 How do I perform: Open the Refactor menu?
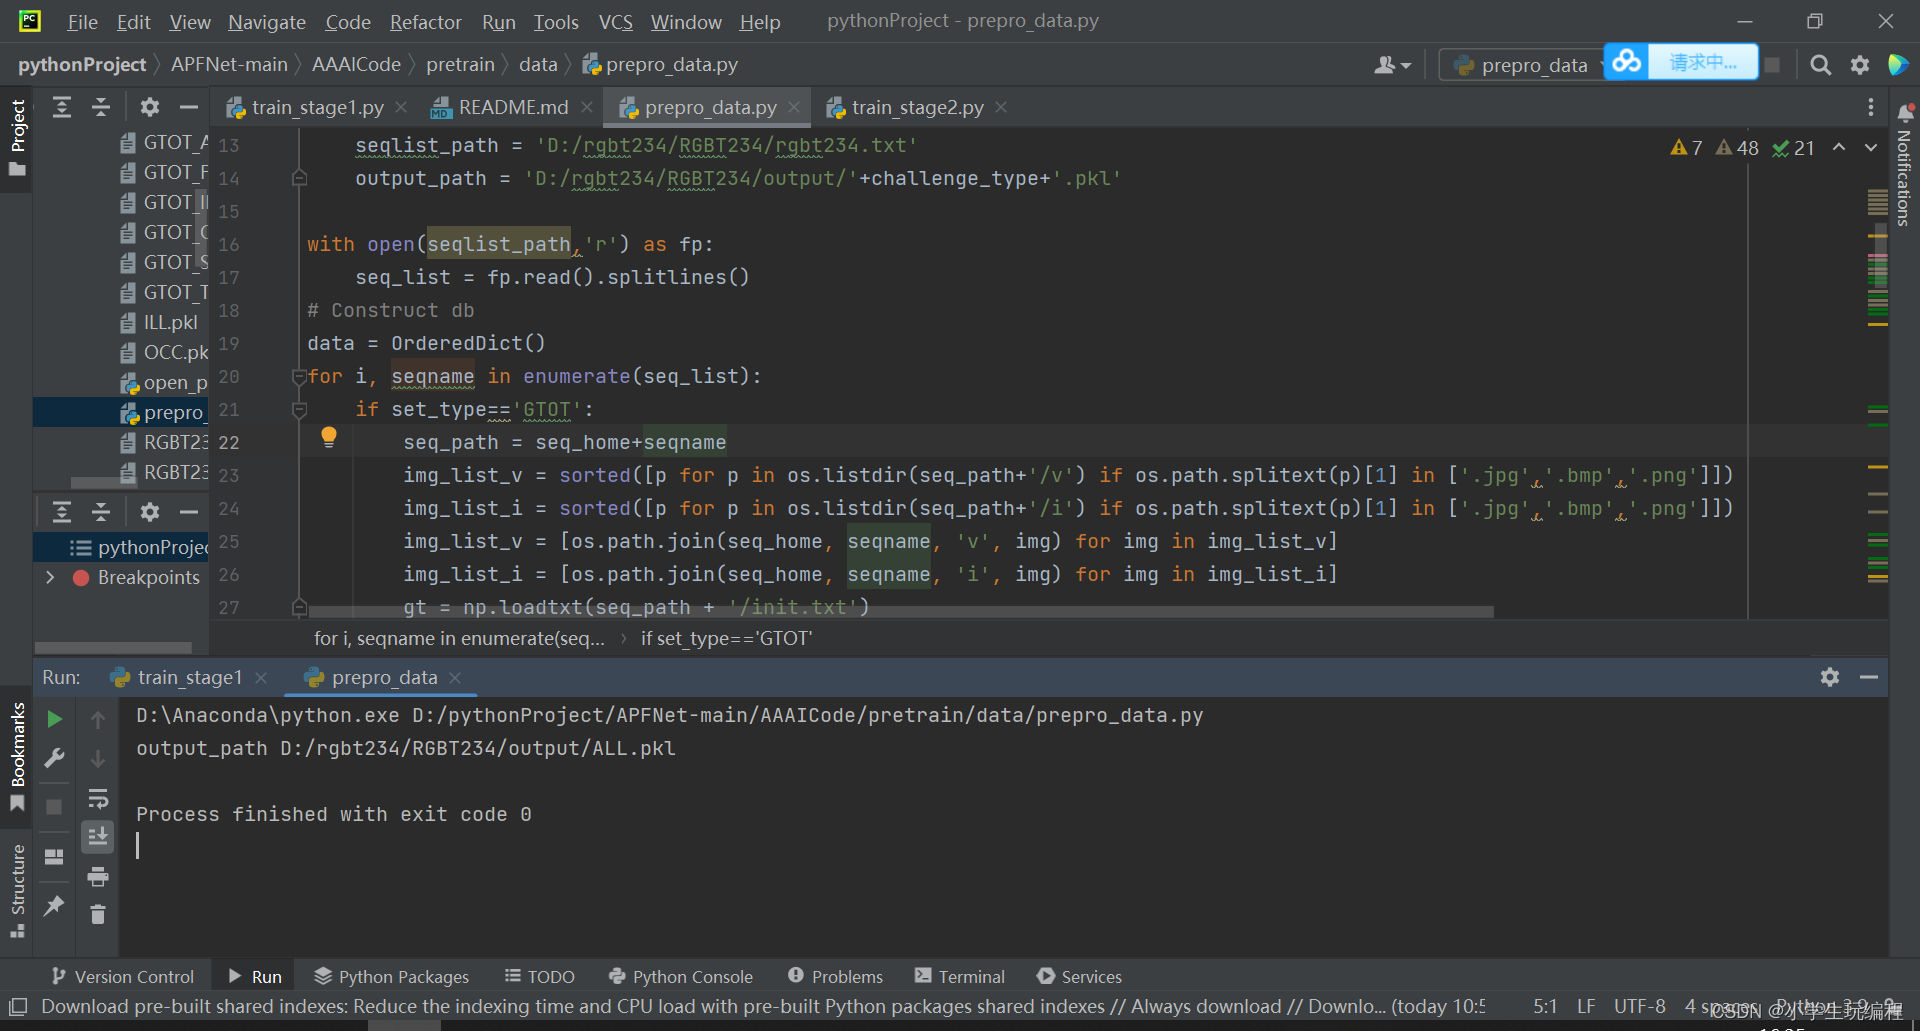click(425, 21)
